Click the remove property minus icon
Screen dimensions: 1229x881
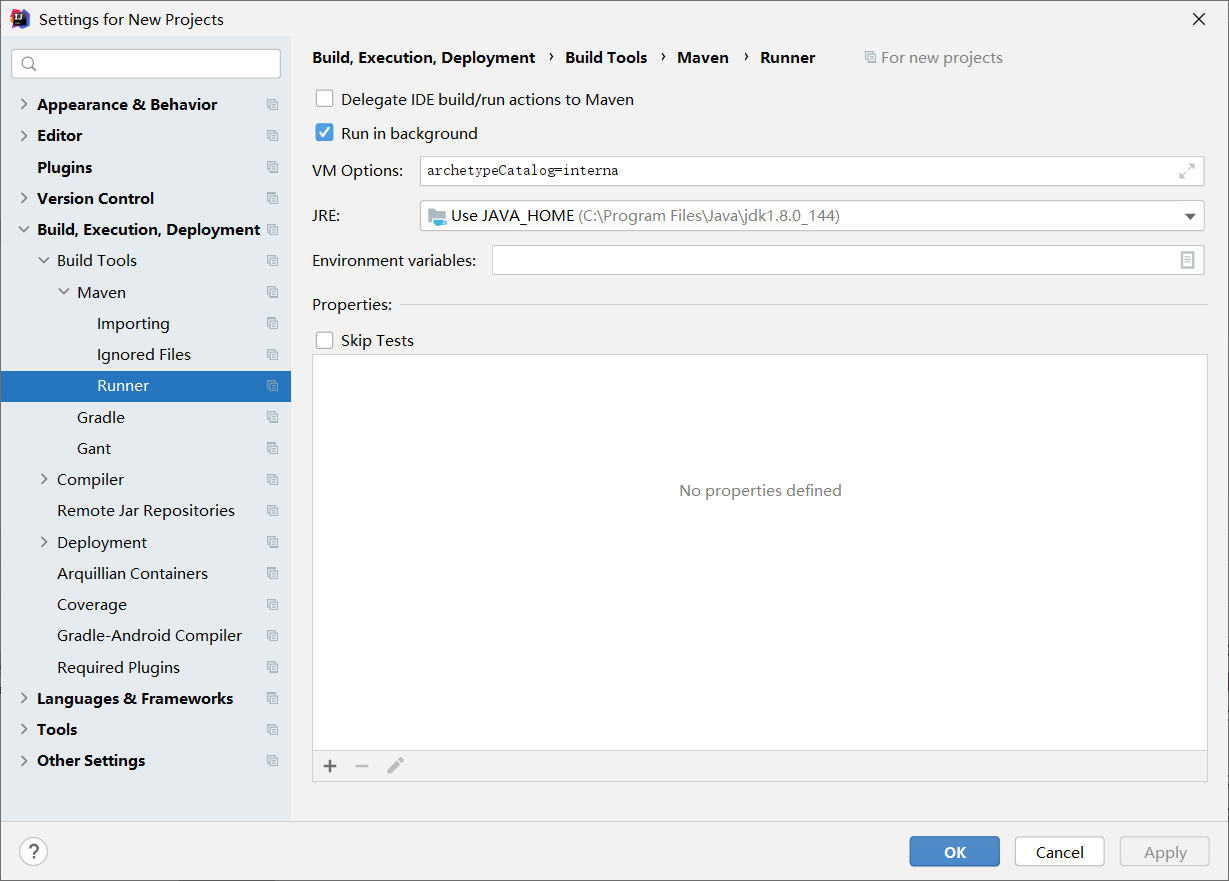coord(362,766)
